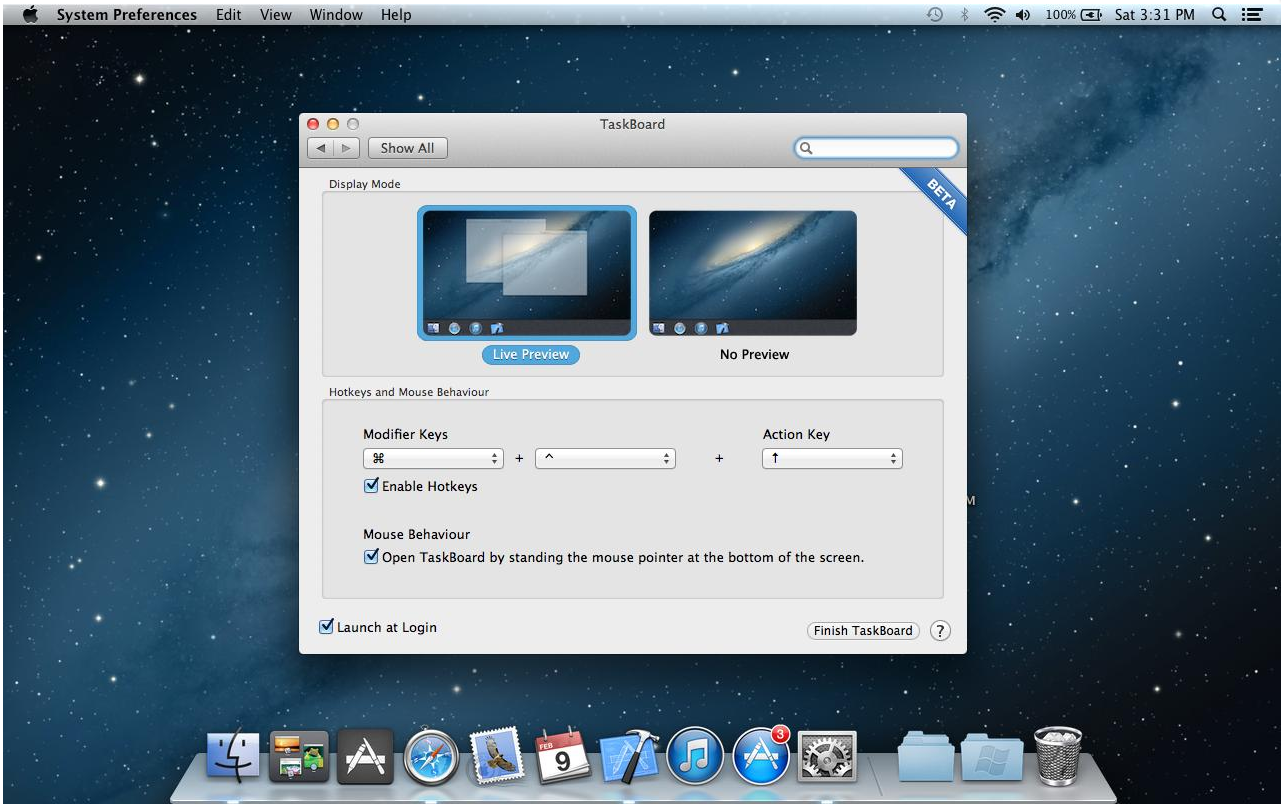Open the Window menu
The height and width of the screenshot is (804, 1281).
tap(336, 14)
